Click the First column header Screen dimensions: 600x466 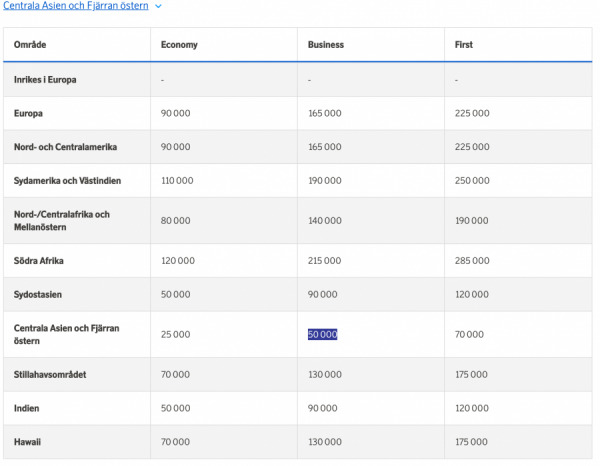pos(463,45)
